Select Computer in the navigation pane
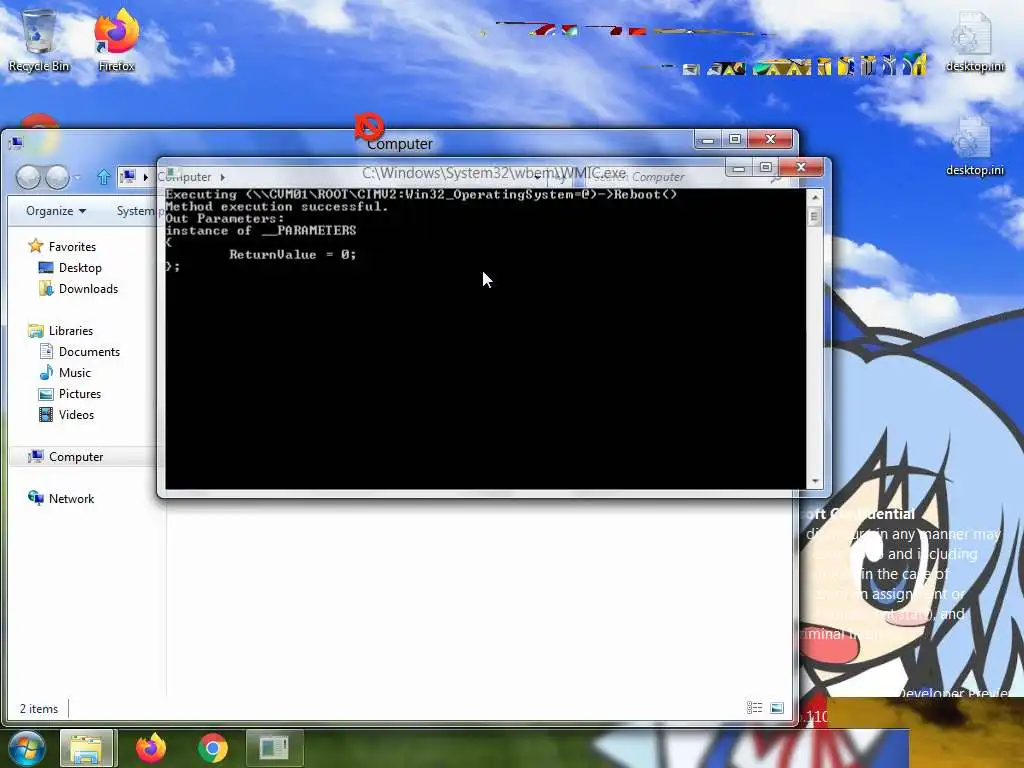1024x768 pixels. [65, 456]
